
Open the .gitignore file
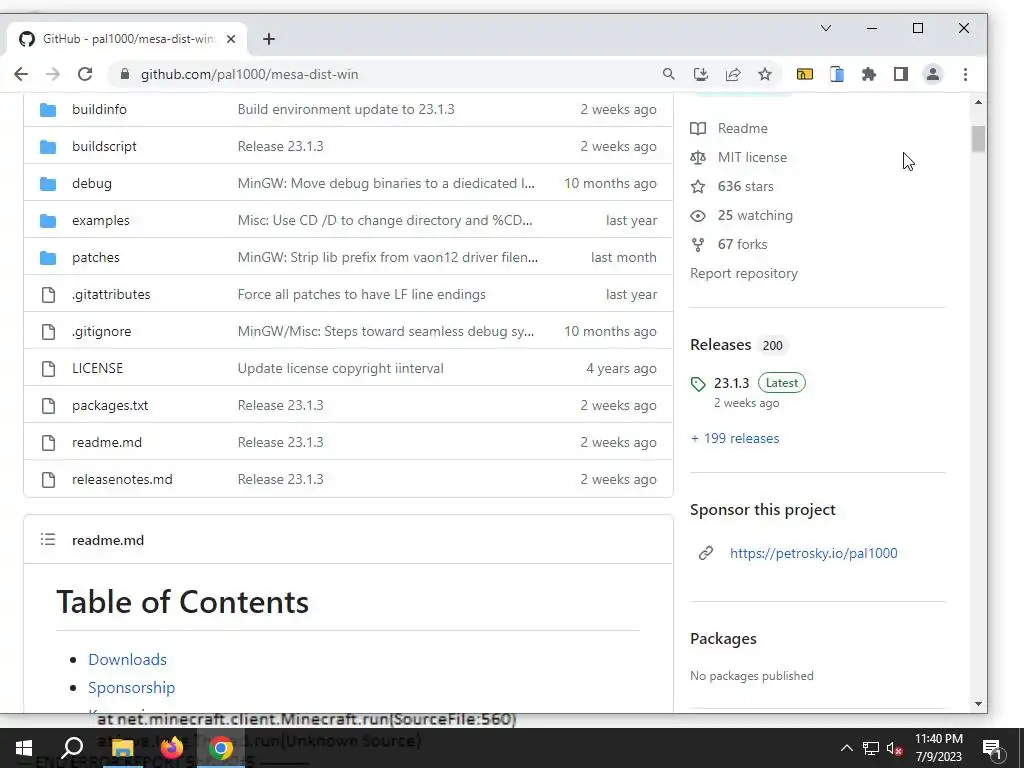tap(102, 331)
